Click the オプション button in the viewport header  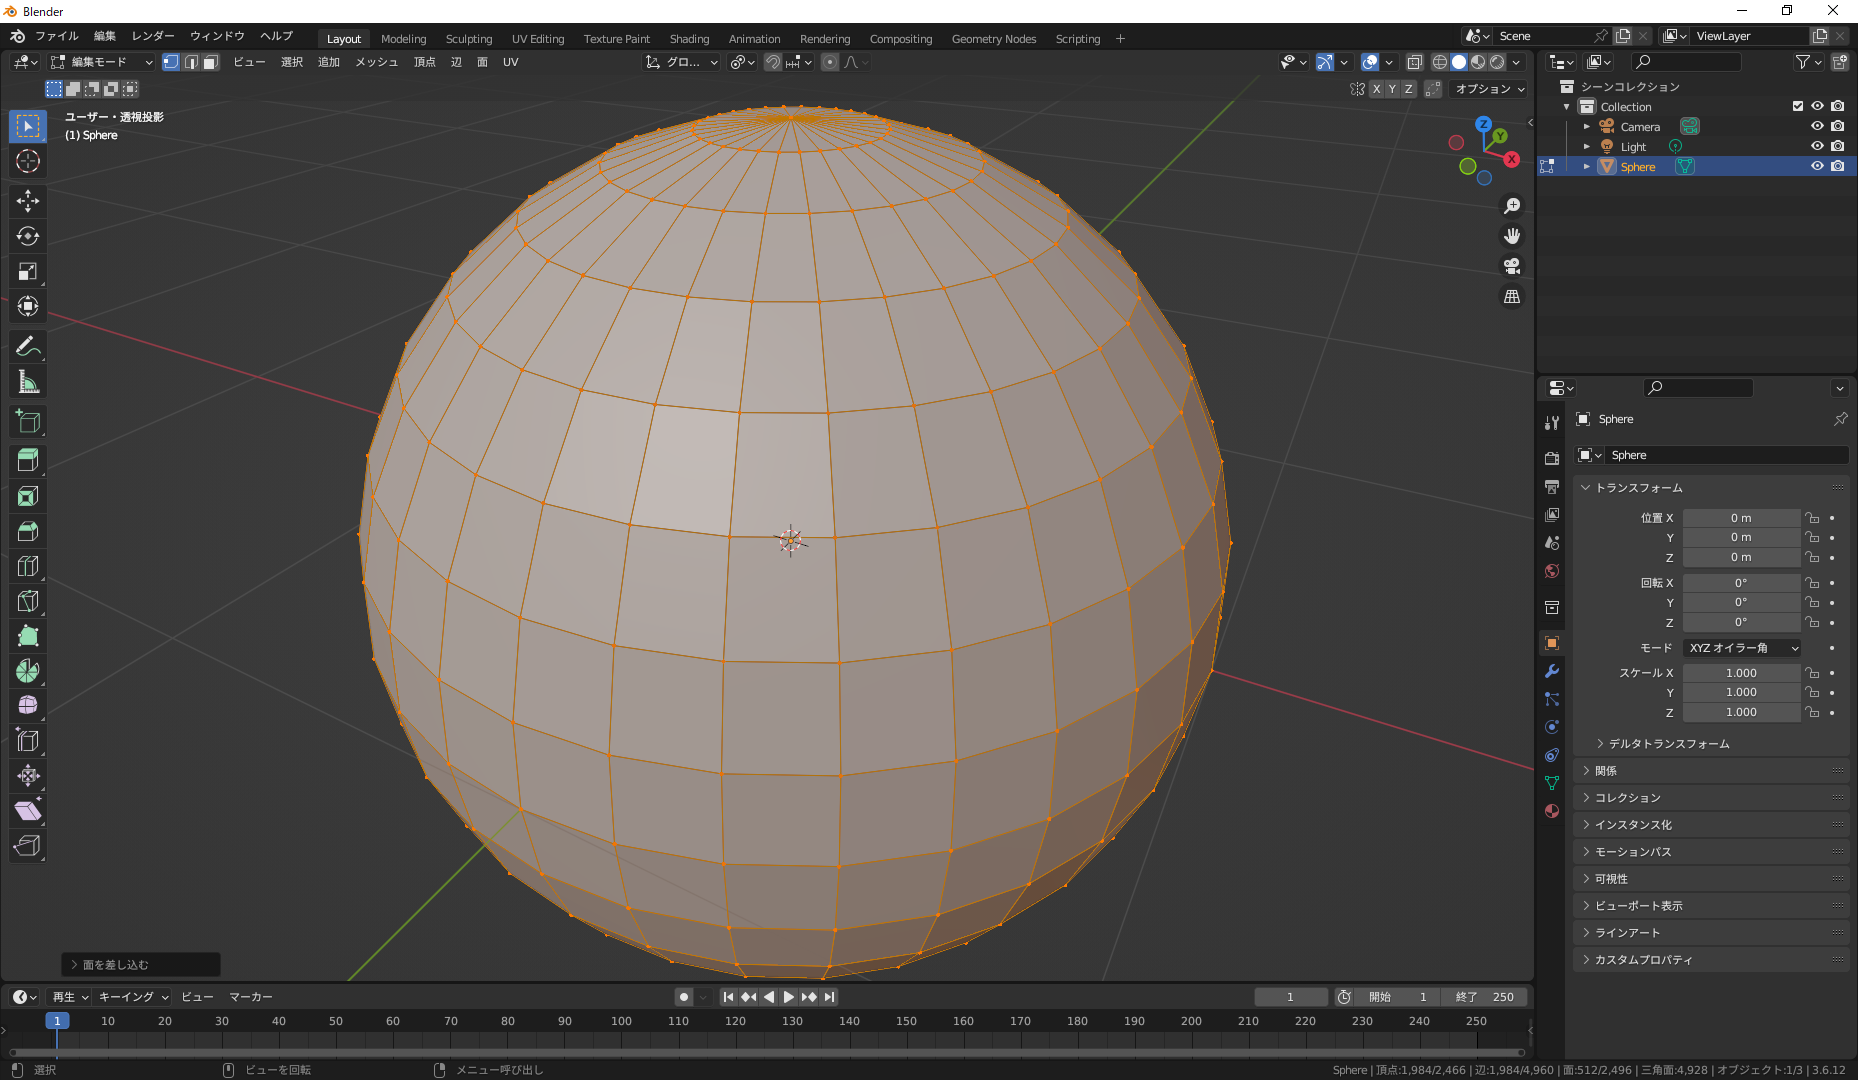click(1489, 89)
